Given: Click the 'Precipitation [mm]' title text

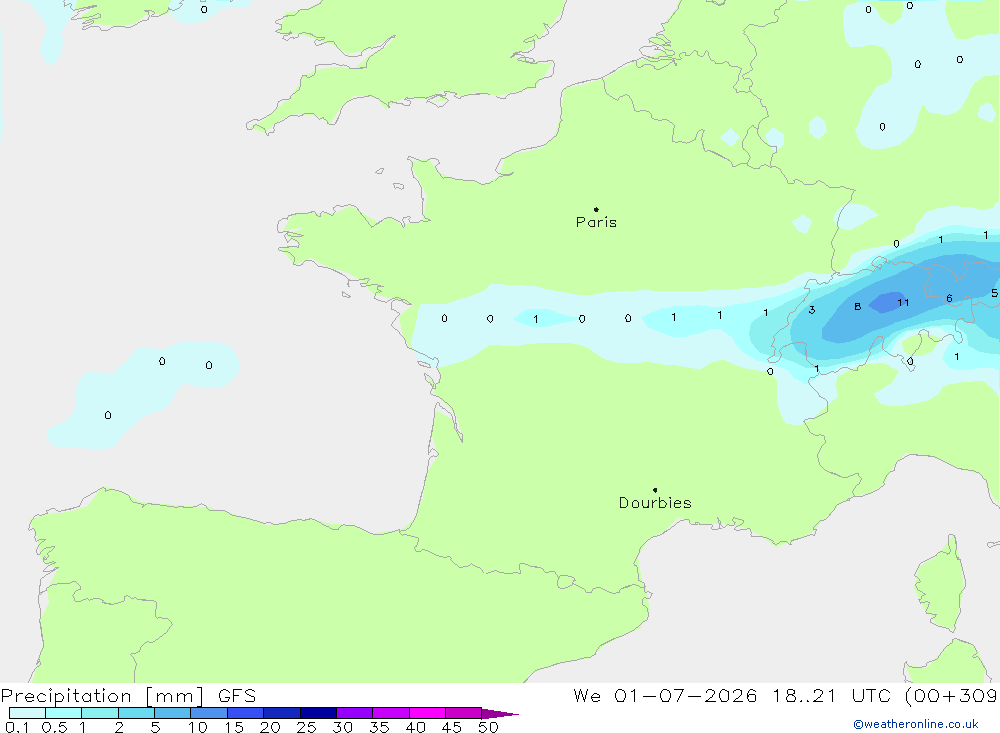Looking at the screenshot, I should pyautogui.click(x=102, y=696).
